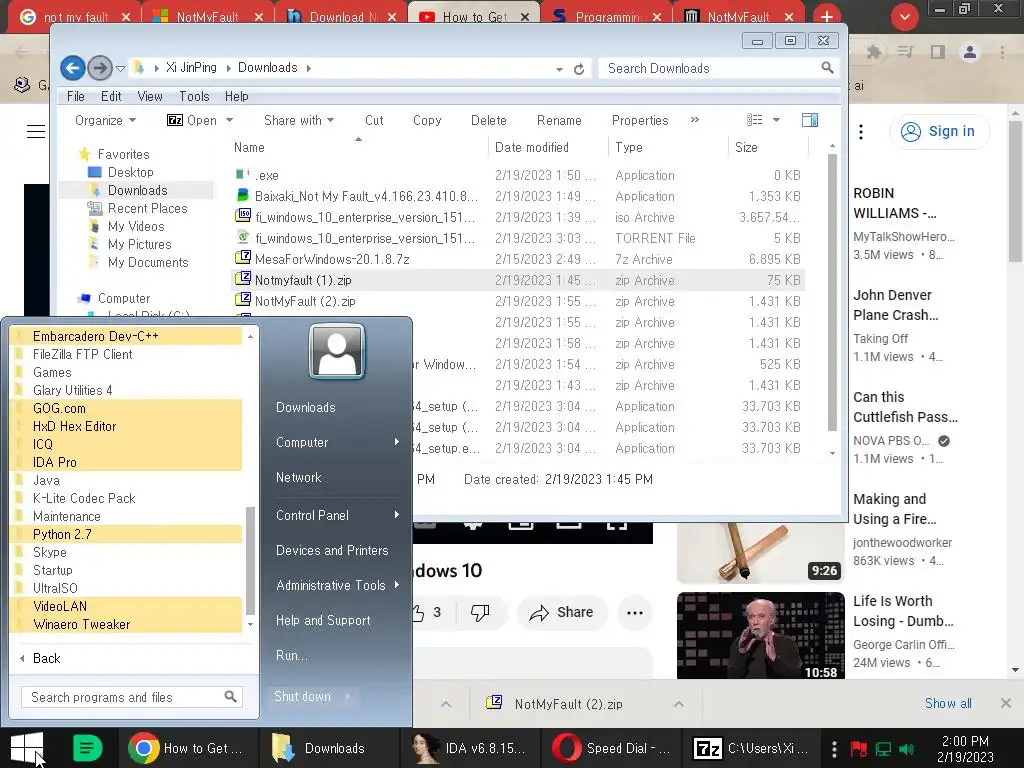Image resolution: width=1024 pixels, height=768 pixels.
Task: Open recent locations dropdown beside forward arrow
Action: click(x=120, y=68)
